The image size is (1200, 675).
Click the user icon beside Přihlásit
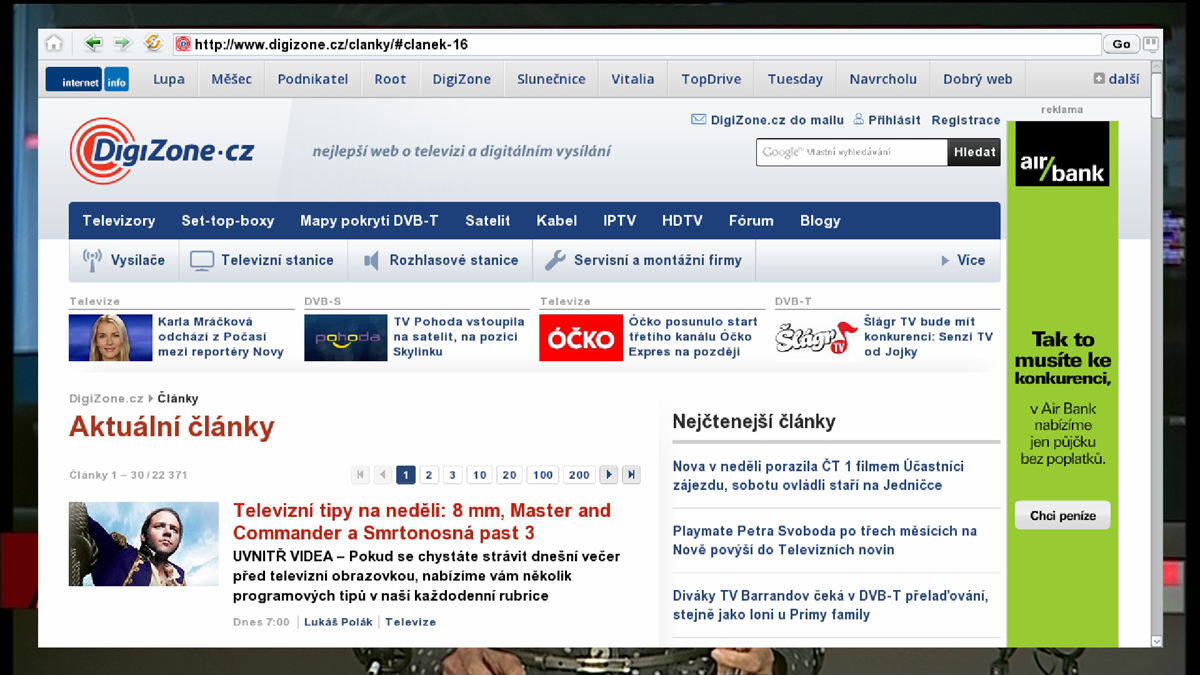point(858,120)
